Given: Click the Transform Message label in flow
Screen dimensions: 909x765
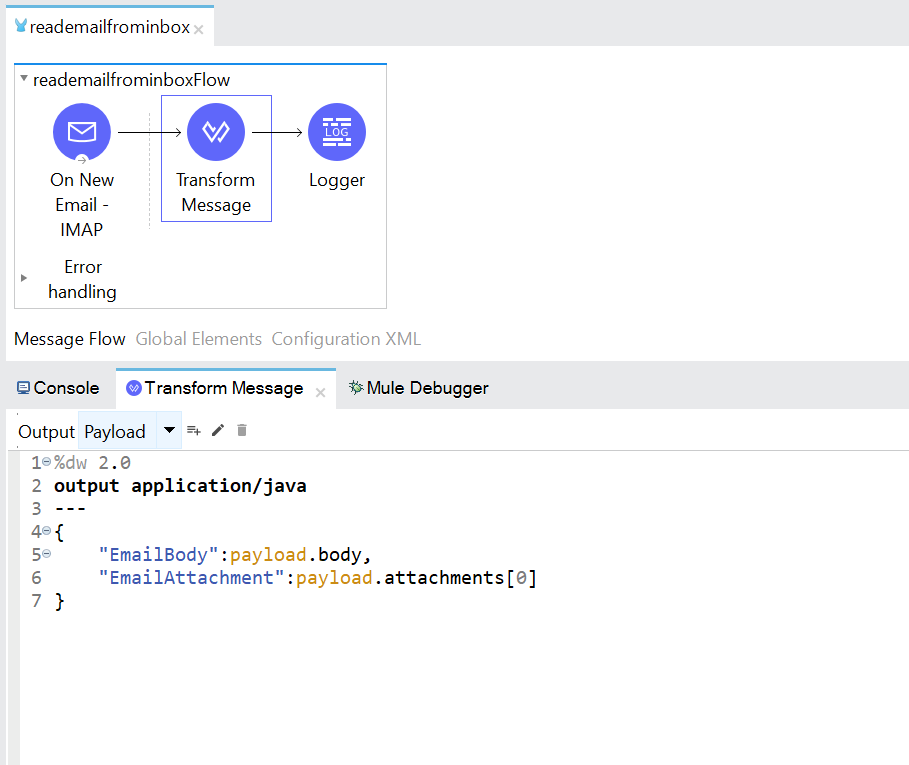Looking at the screenshot, I should (216, 192).
